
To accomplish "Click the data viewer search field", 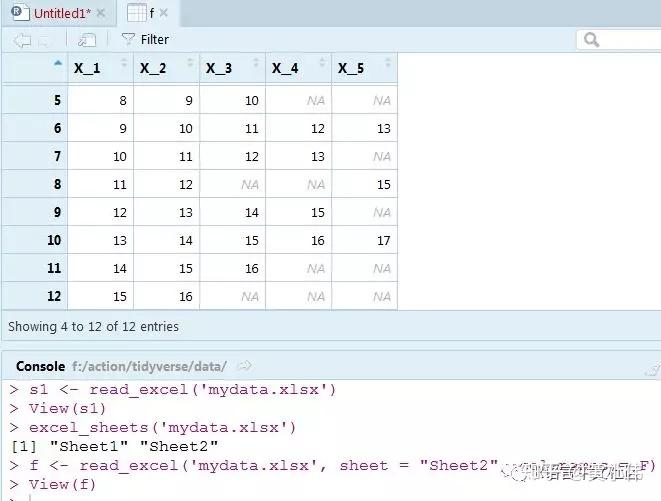I will coord(618,40).
